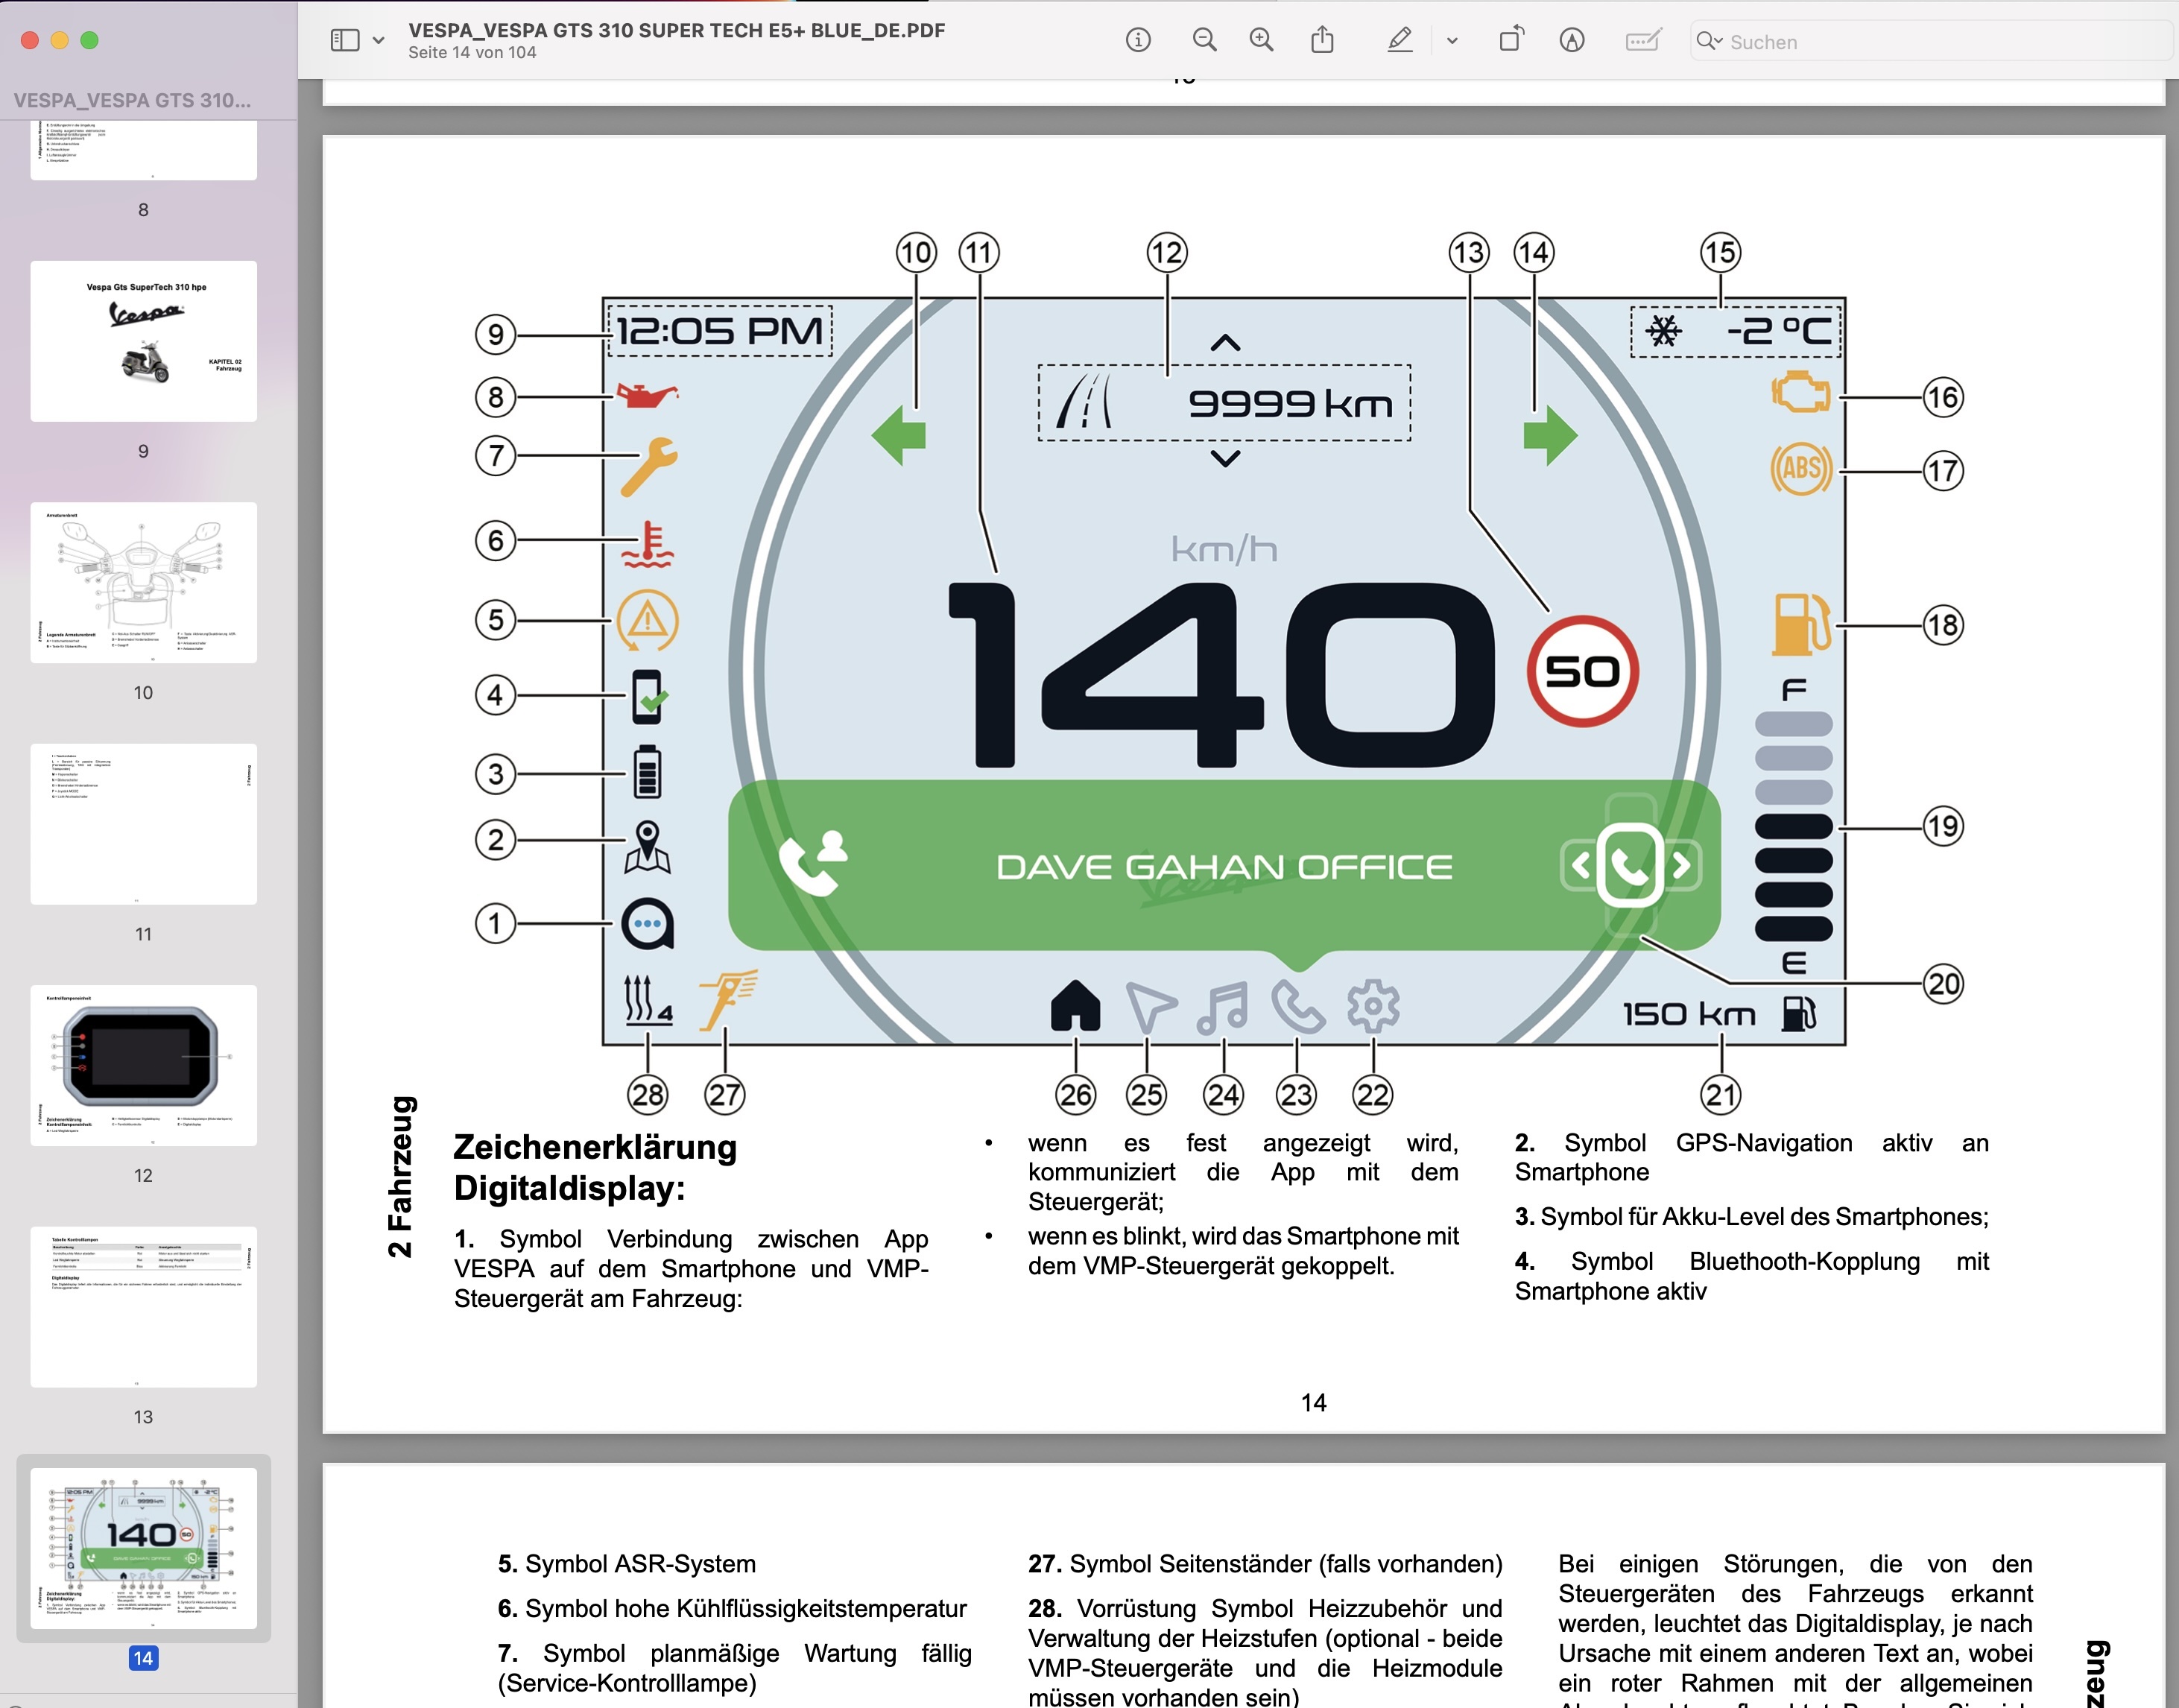Expand highlight color options arrow
The height and width of the screenshot is (1708, 2179).
1452,41
